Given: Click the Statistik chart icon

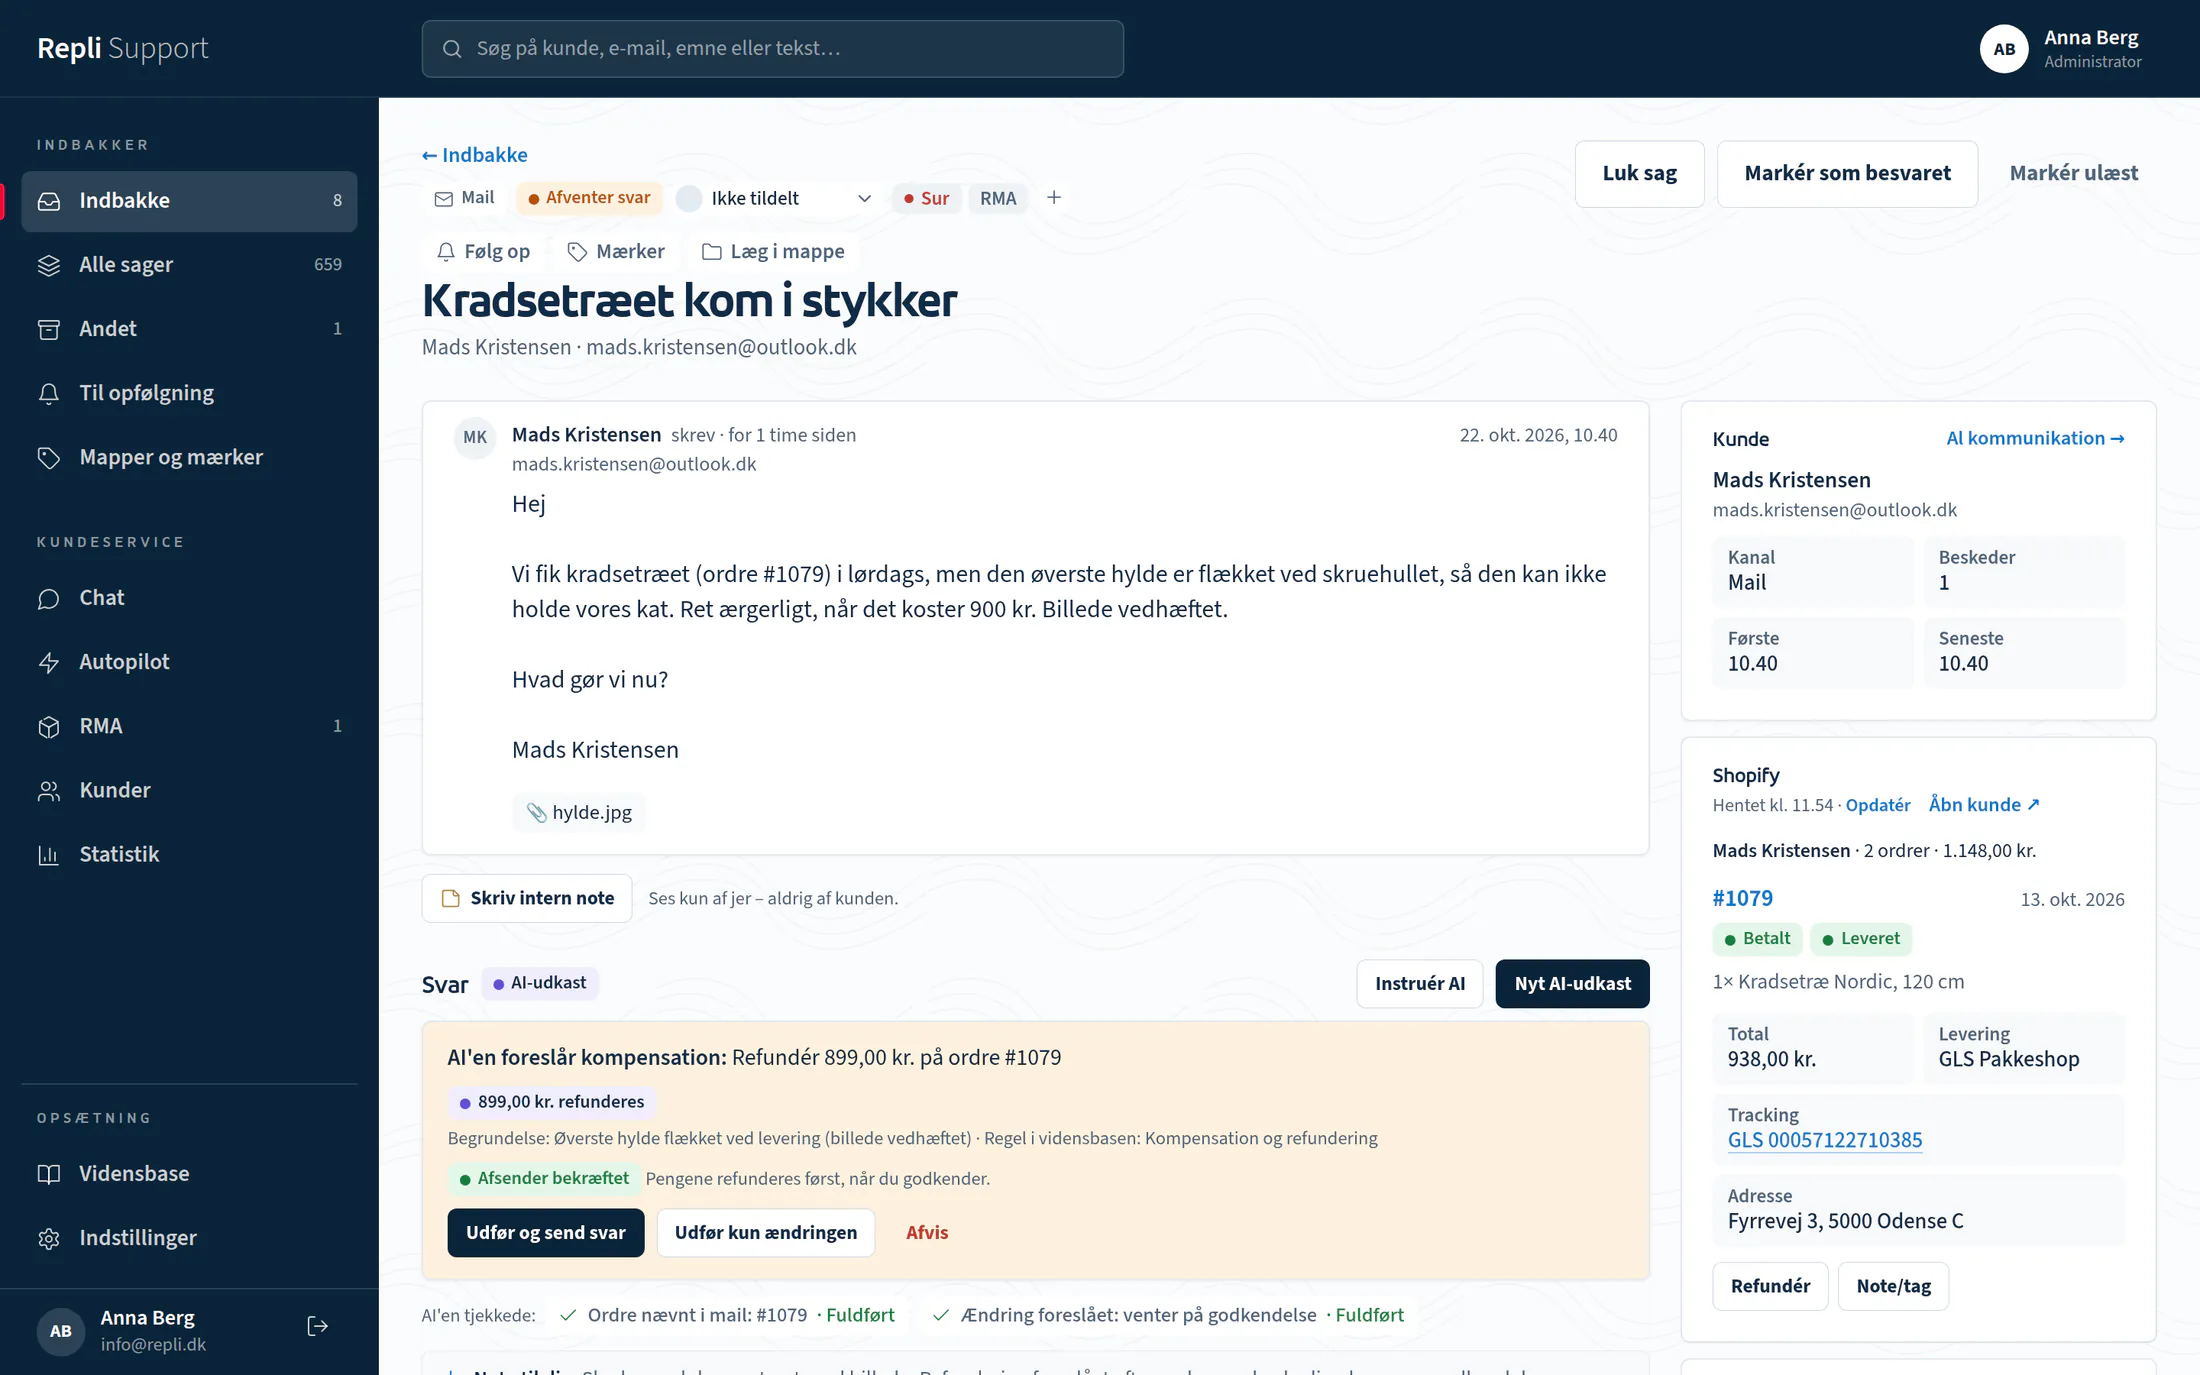Looking at the screenshot, I should click(x=49, y=854).
